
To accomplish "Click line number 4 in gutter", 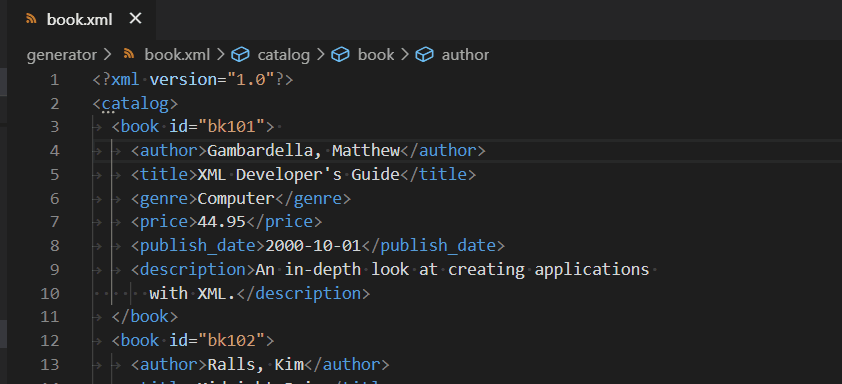I will [x=54, y=151].
